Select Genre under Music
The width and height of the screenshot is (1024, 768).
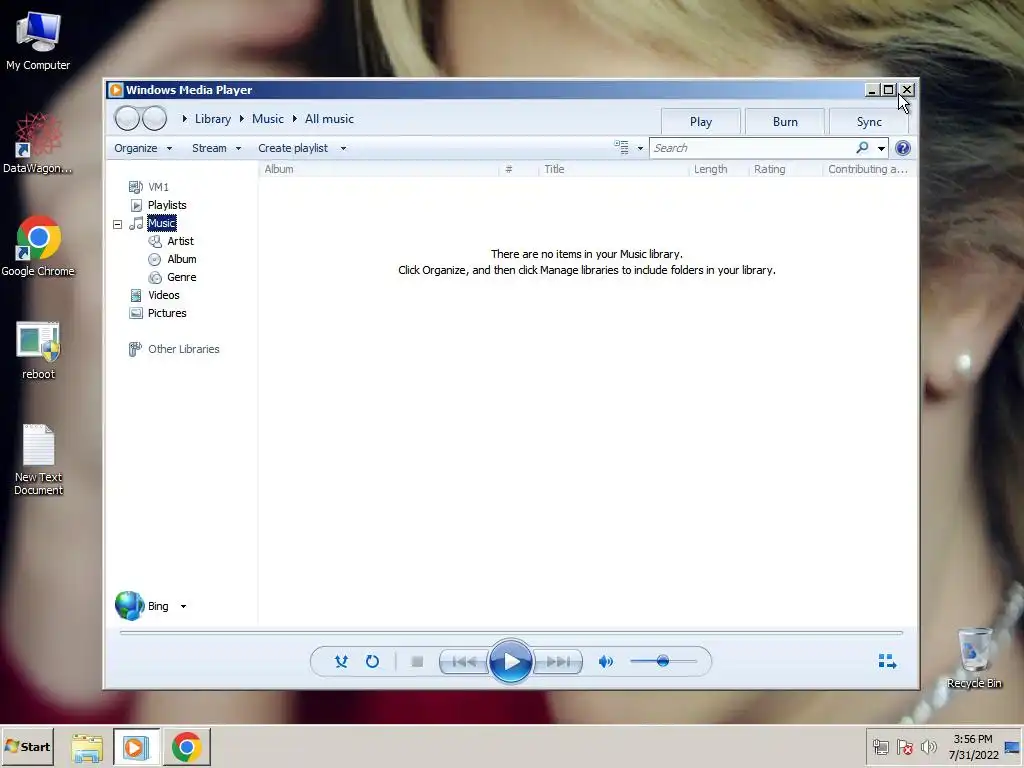point(182,277)
